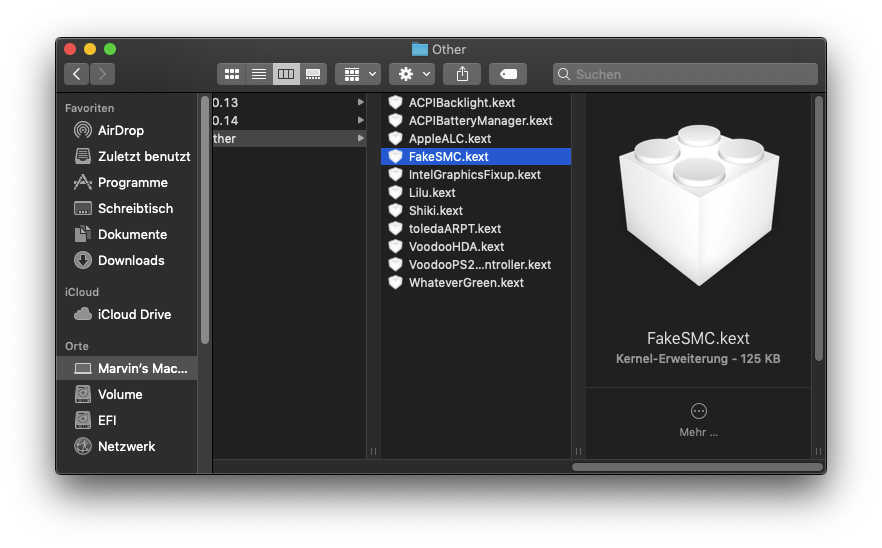The image size is (882, 548).
Task: Click the Other folder icon in title bar
Action: click(420, 50)
